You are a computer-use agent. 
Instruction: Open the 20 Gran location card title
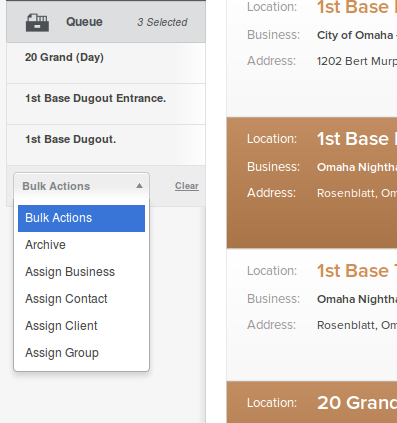click(357, 403)
